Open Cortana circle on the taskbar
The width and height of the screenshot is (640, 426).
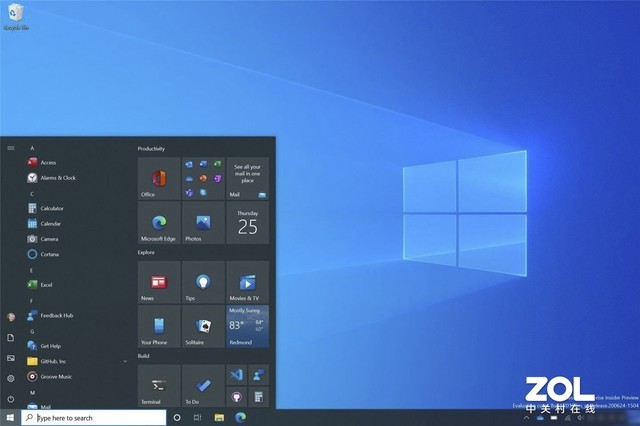point(177,417)
